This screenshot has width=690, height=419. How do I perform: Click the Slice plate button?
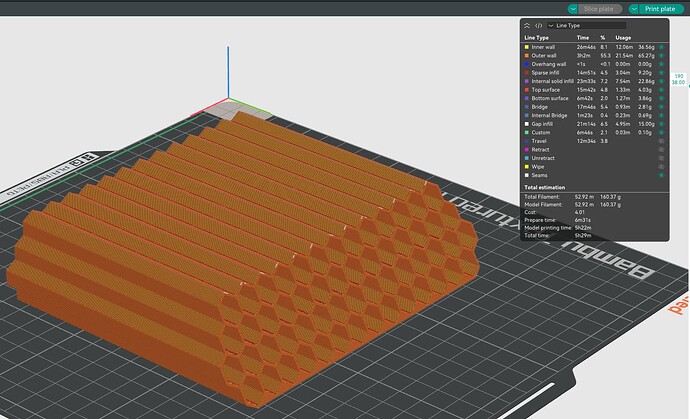(599, 9)
